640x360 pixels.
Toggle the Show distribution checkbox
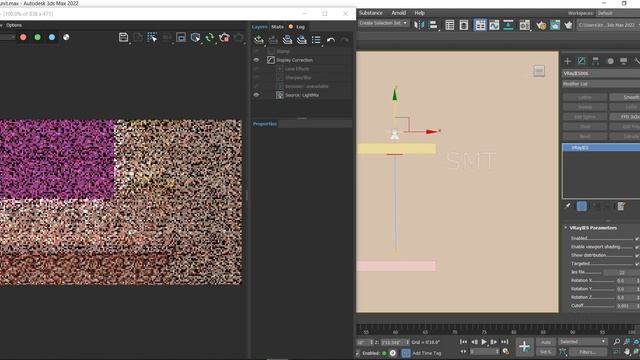pyautogui.click(x=637, y=255)
